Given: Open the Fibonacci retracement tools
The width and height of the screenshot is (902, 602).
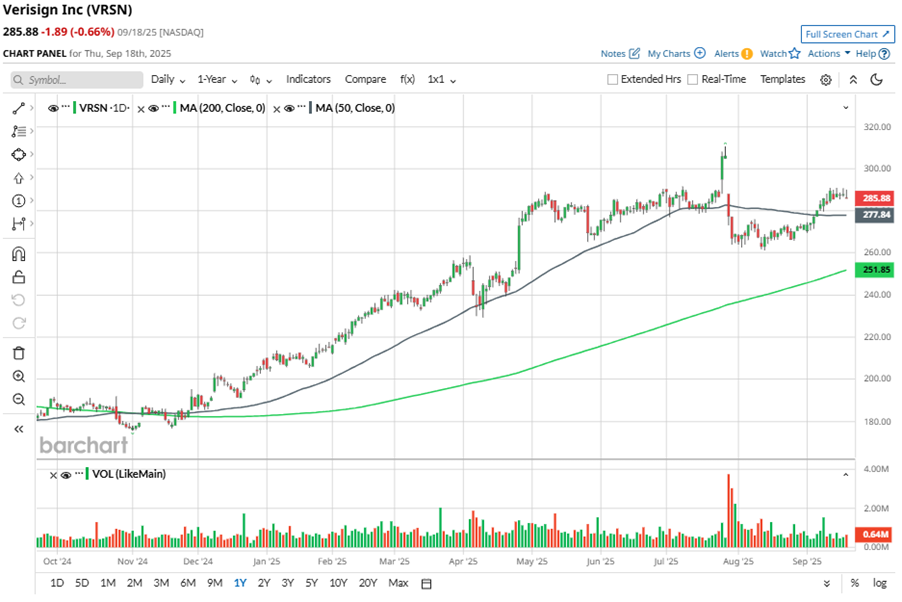Looking at the screenshot, I should click(x=18, y=131).
